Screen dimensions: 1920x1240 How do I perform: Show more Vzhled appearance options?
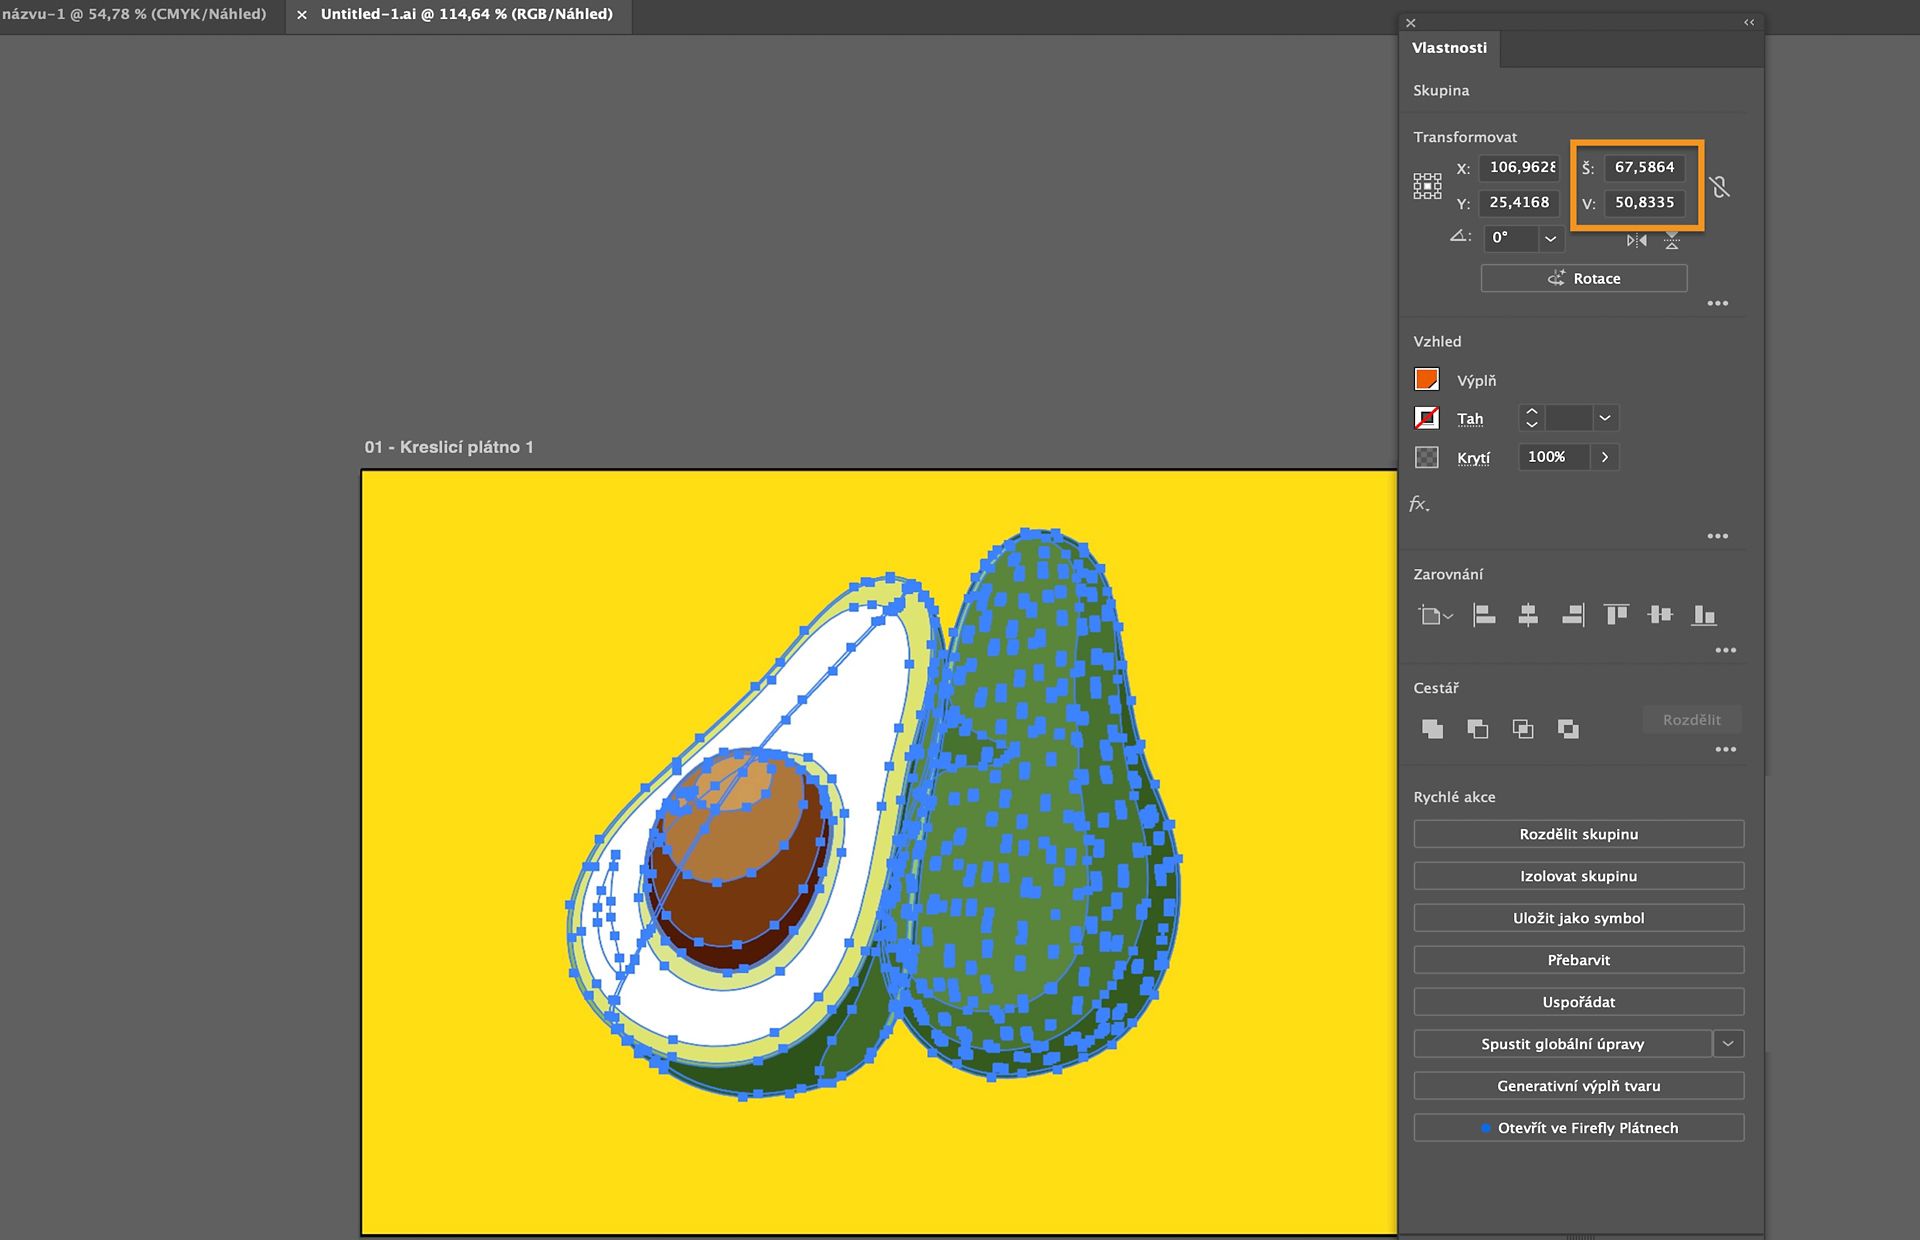1717,536
